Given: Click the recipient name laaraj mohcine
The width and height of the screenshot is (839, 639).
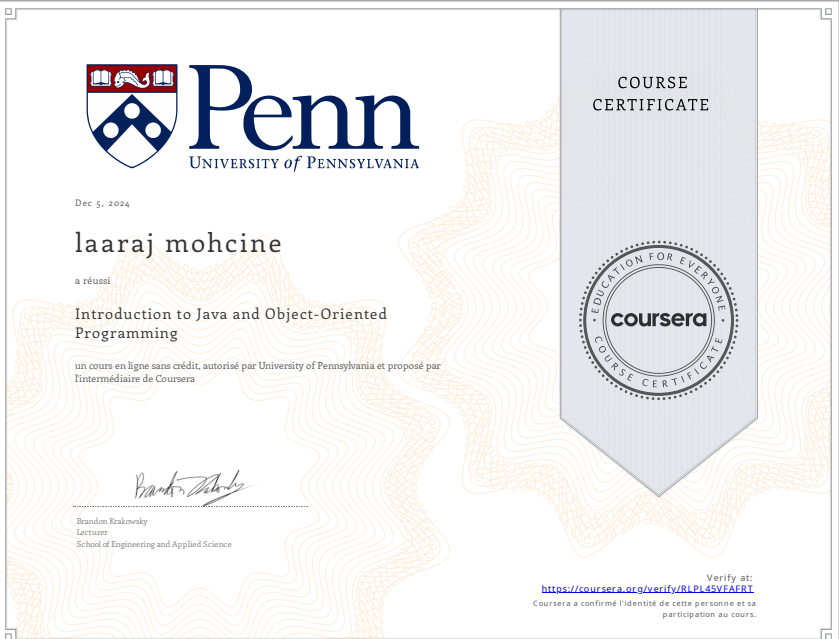Looking at the screenshot, I should [x=177, y=243].
